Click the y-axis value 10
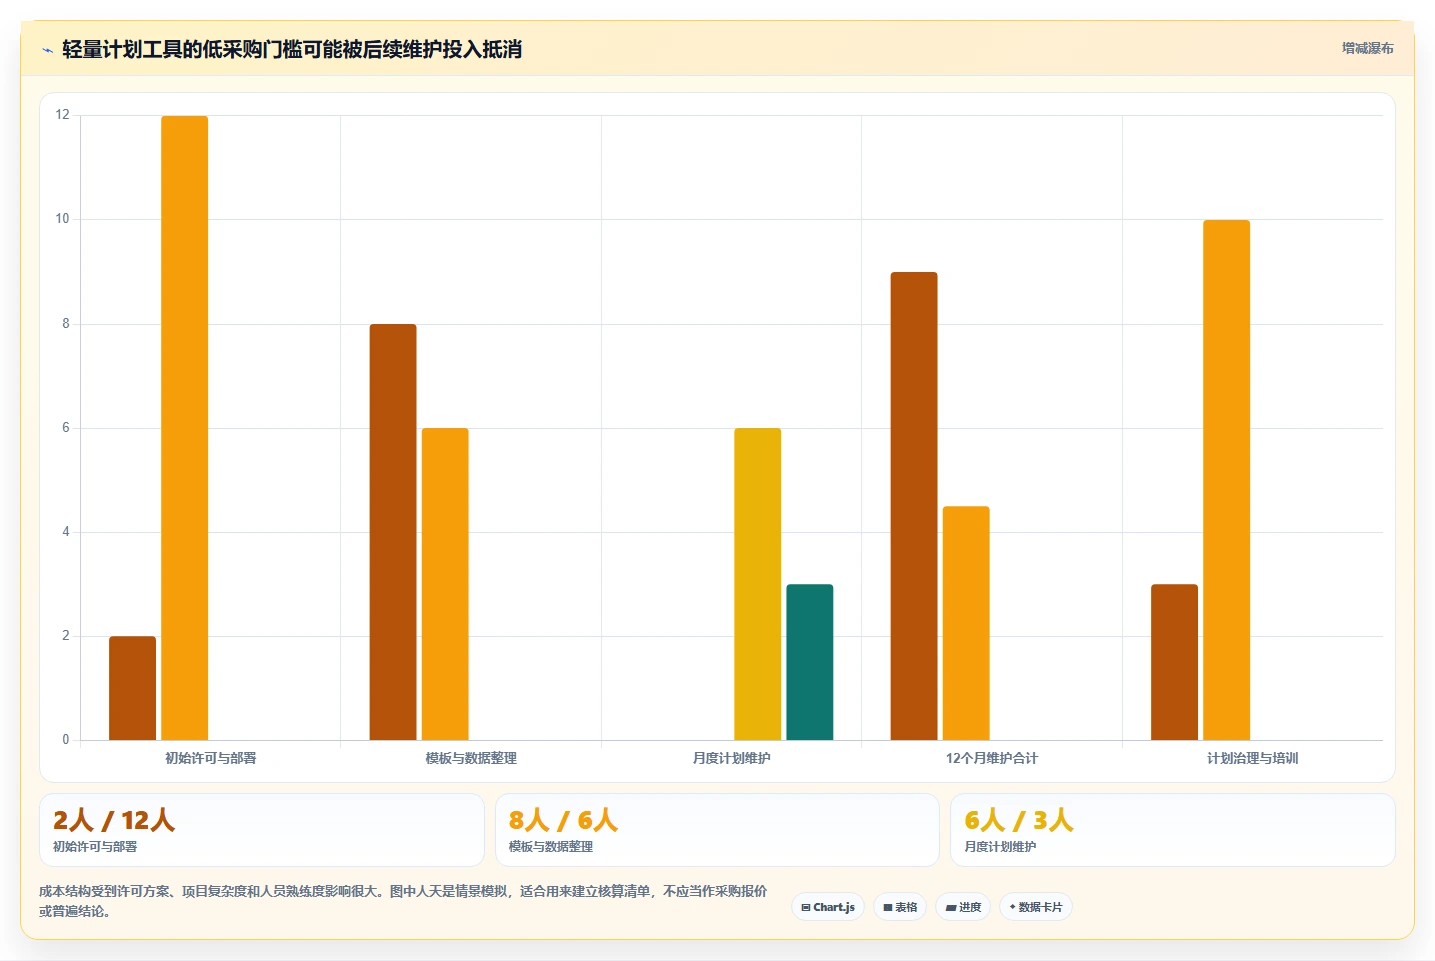The height and width of the screenshot is (961, 1435). pos(63,219)
